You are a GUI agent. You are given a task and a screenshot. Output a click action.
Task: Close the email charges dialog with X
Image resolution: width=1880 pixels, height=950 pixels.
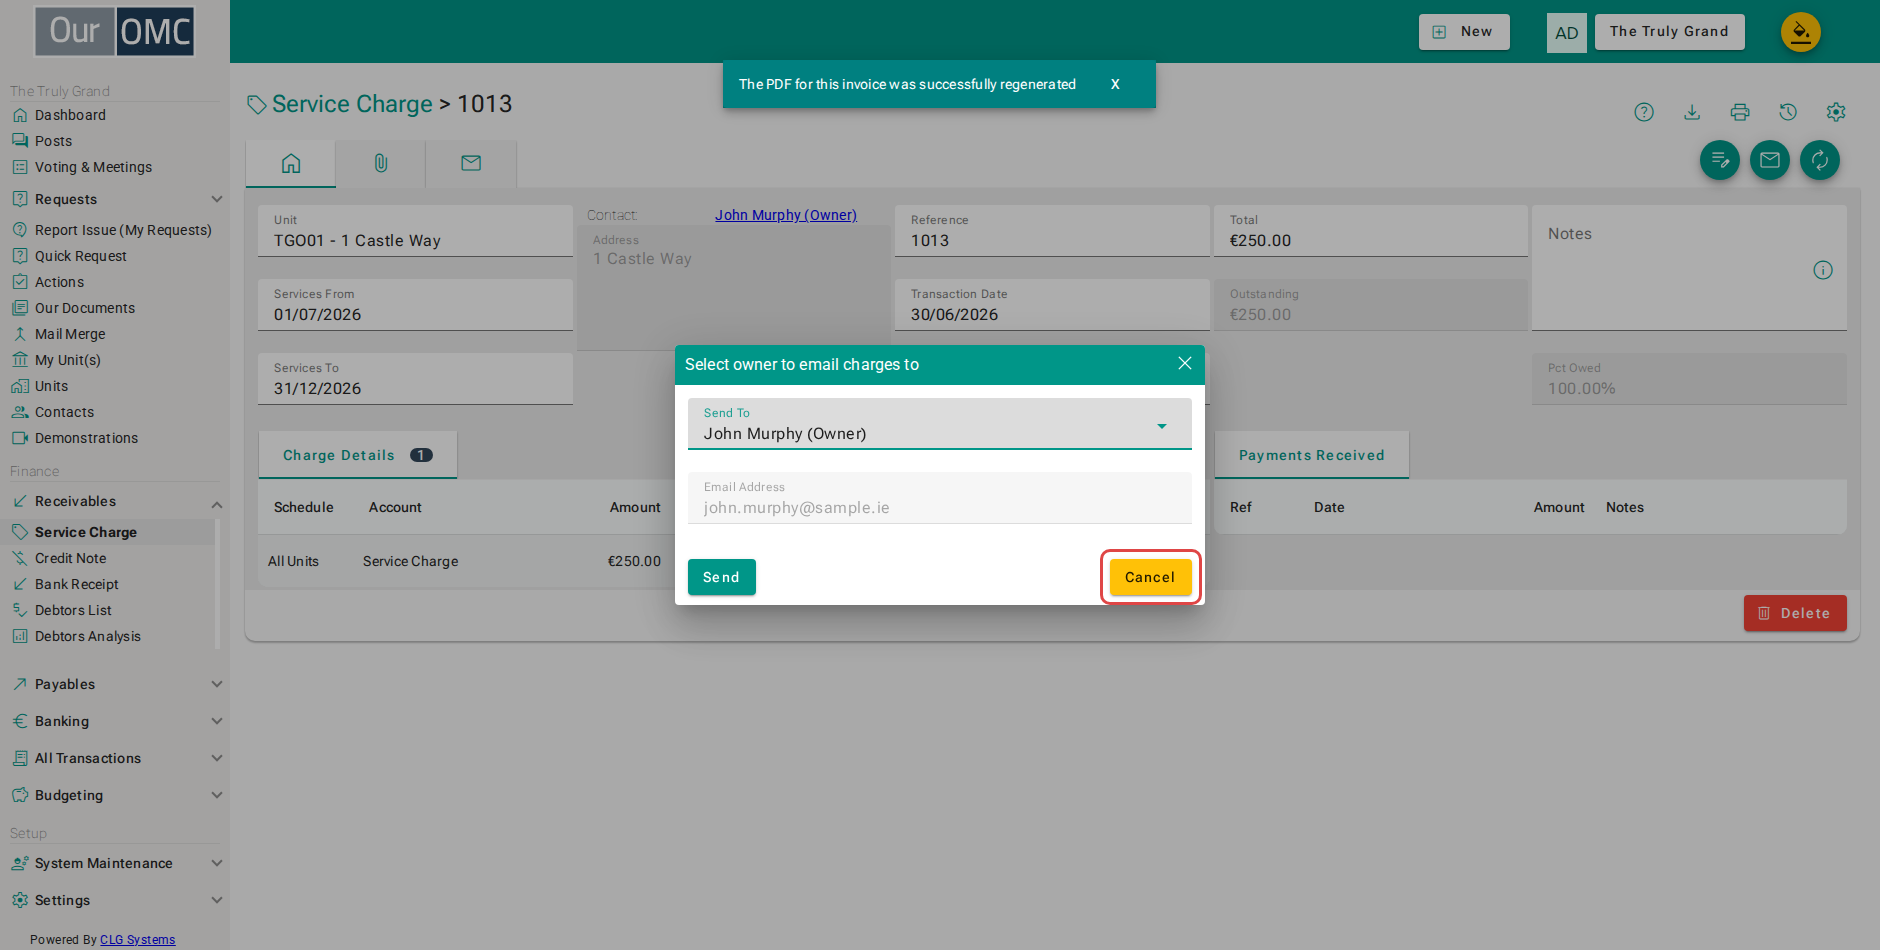1185,363
